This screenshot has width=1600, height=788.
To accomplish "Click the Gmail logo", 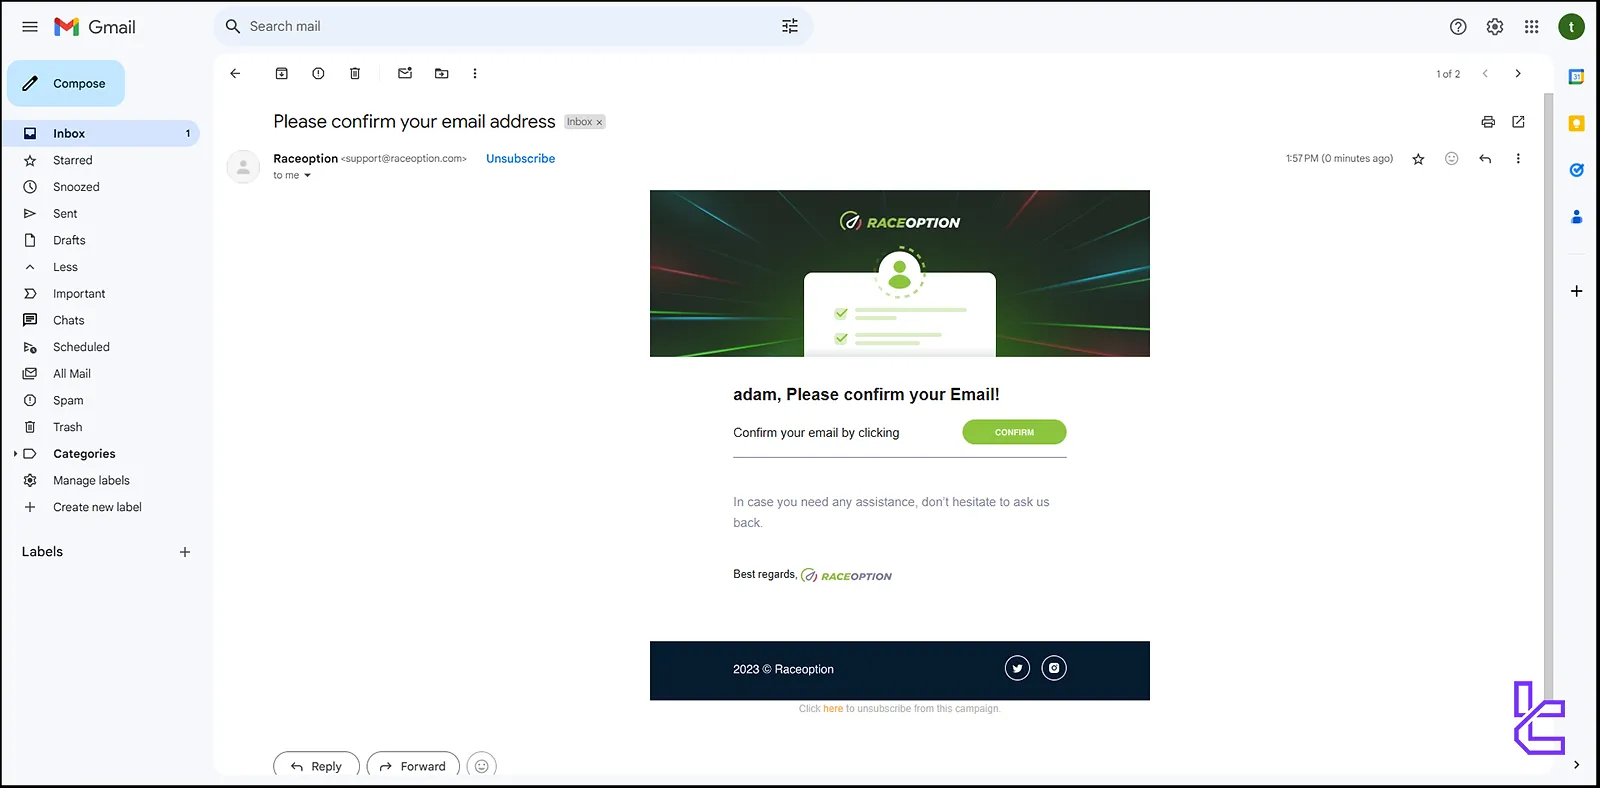I will pos(95,27).
